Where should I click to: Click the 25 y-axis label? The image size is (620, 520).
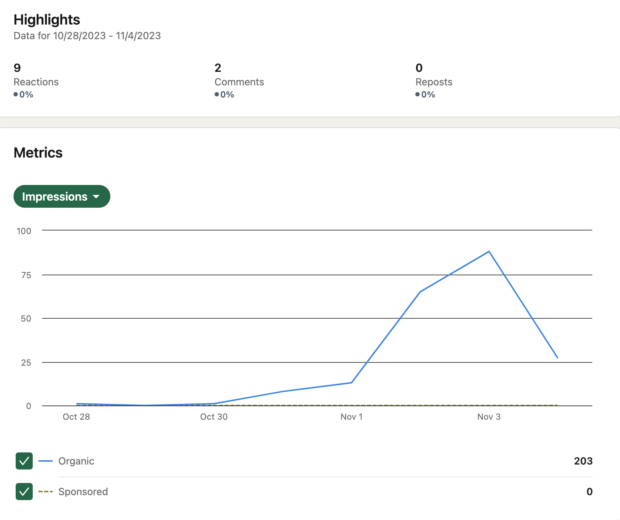[26, 363]
